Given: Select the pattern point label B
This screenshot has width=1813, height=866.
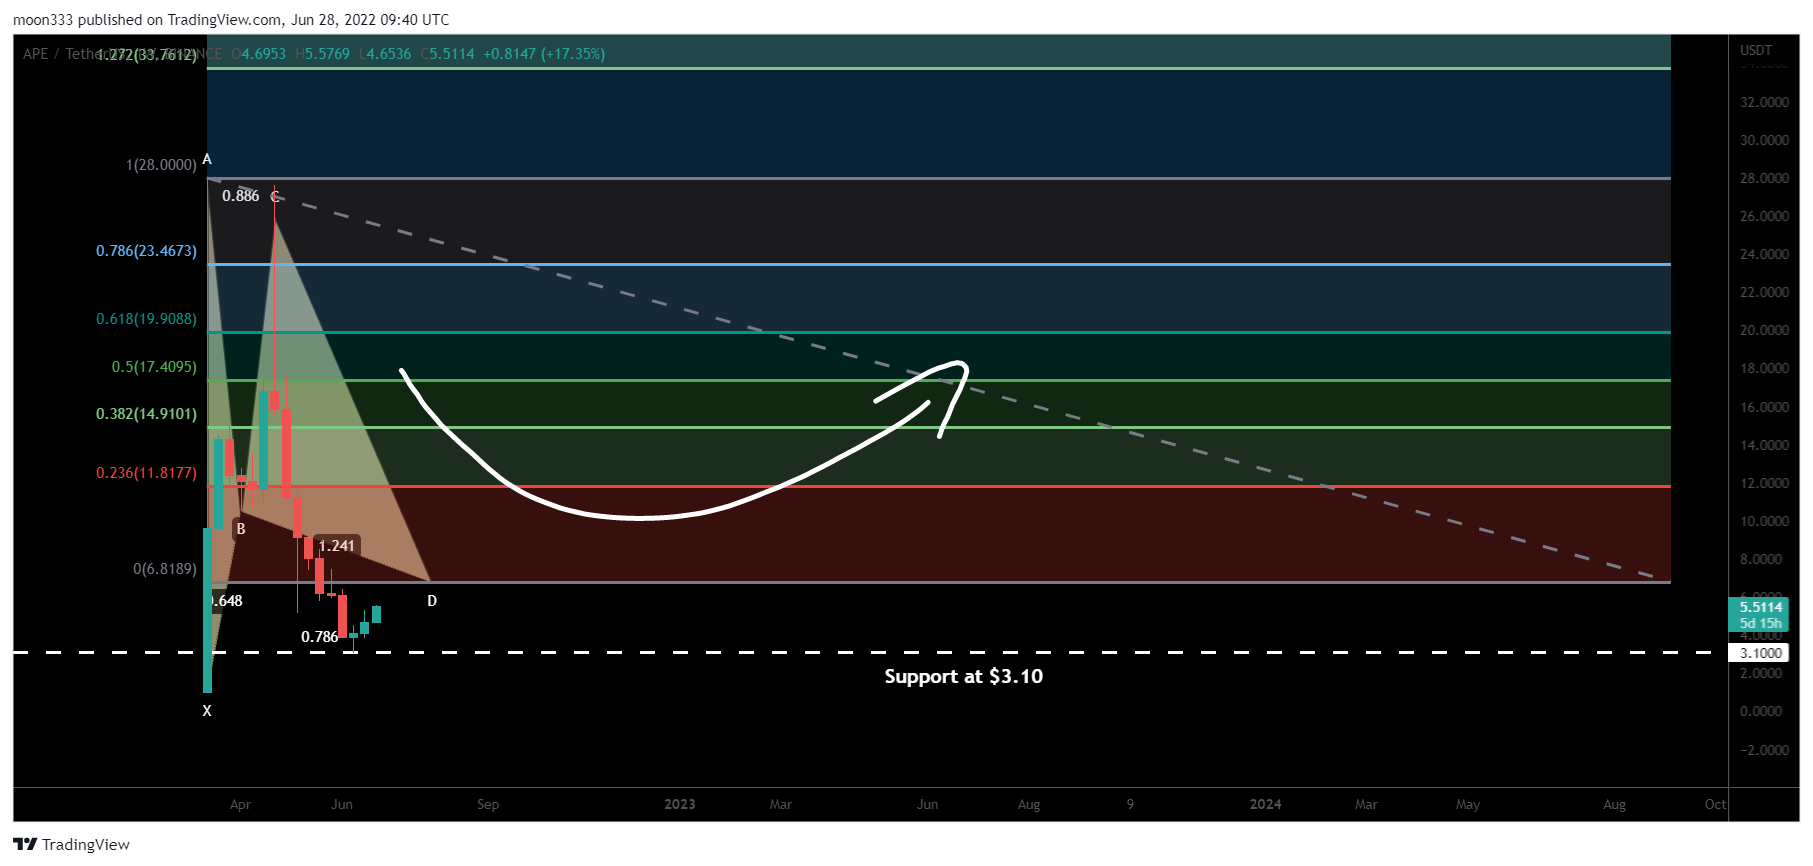Looking at the screenshot, I should pos(241,529).
